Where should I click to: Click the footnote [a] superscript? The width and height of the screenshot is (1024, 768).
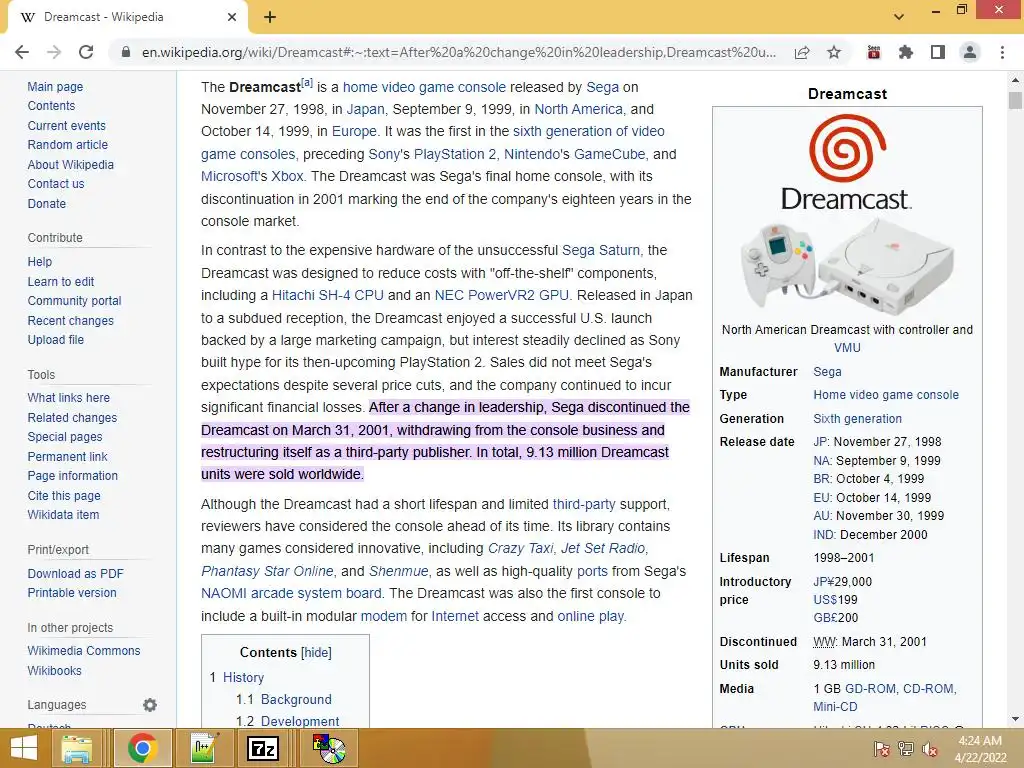307,83
